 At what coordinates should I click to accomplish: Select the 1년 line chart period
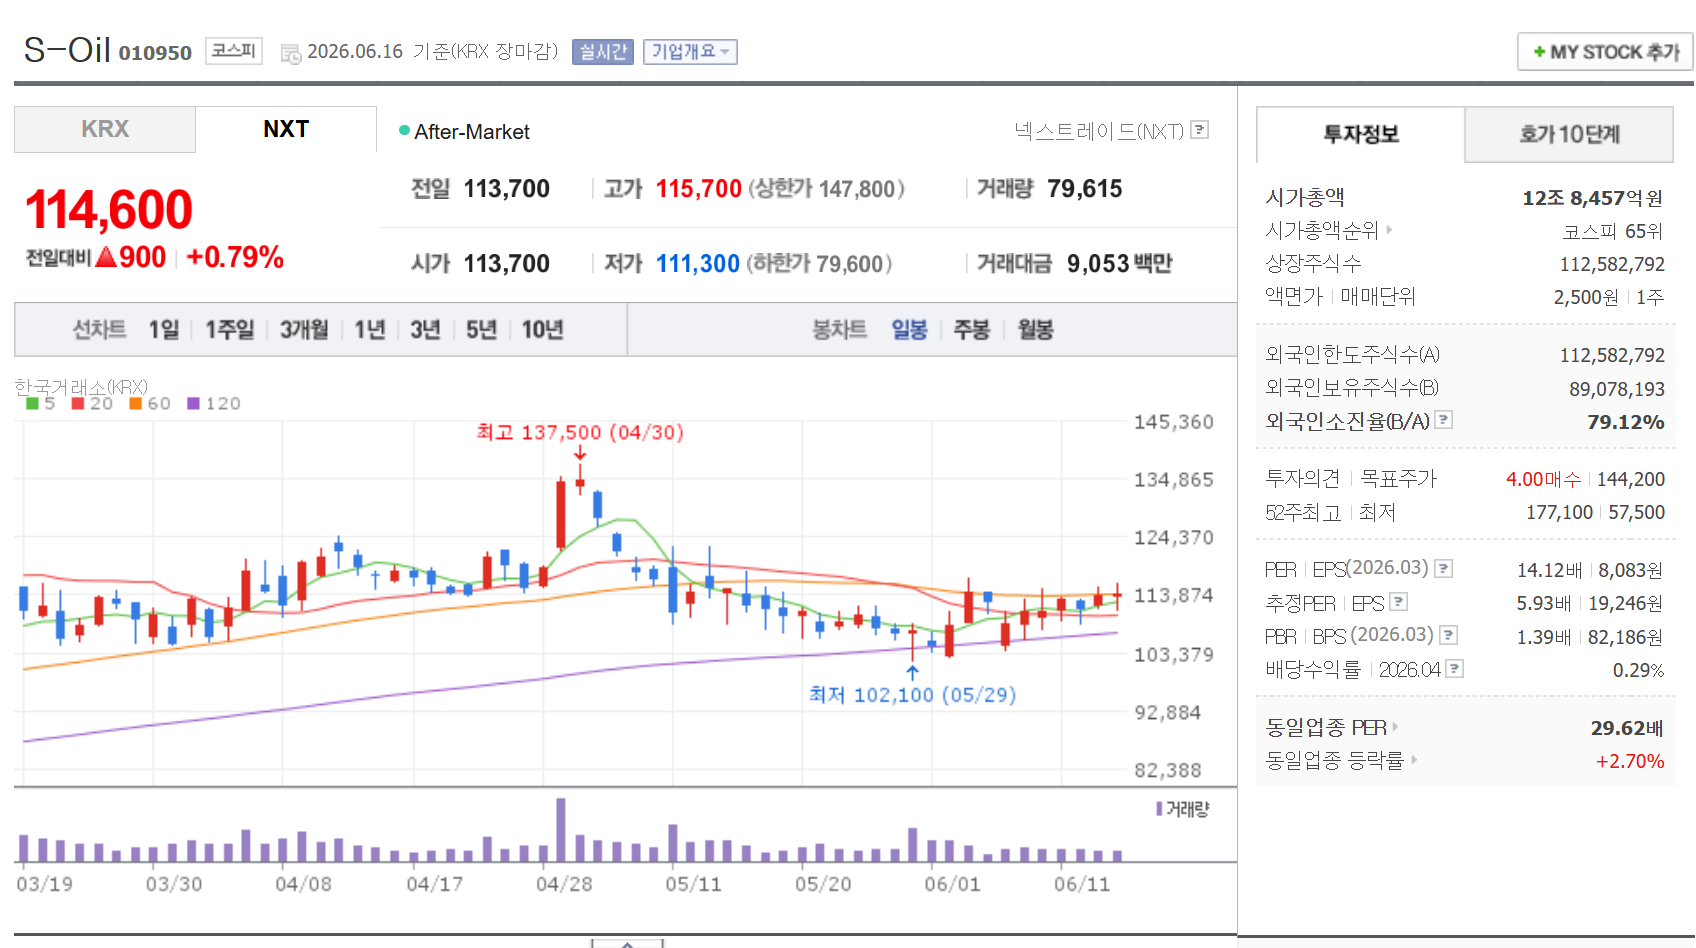tap(370, 330)
